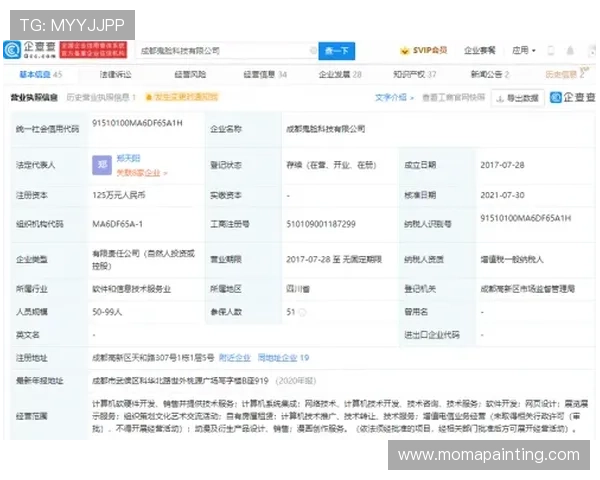
Task: Select registration number 510109001187299
Action: (321, 224)
